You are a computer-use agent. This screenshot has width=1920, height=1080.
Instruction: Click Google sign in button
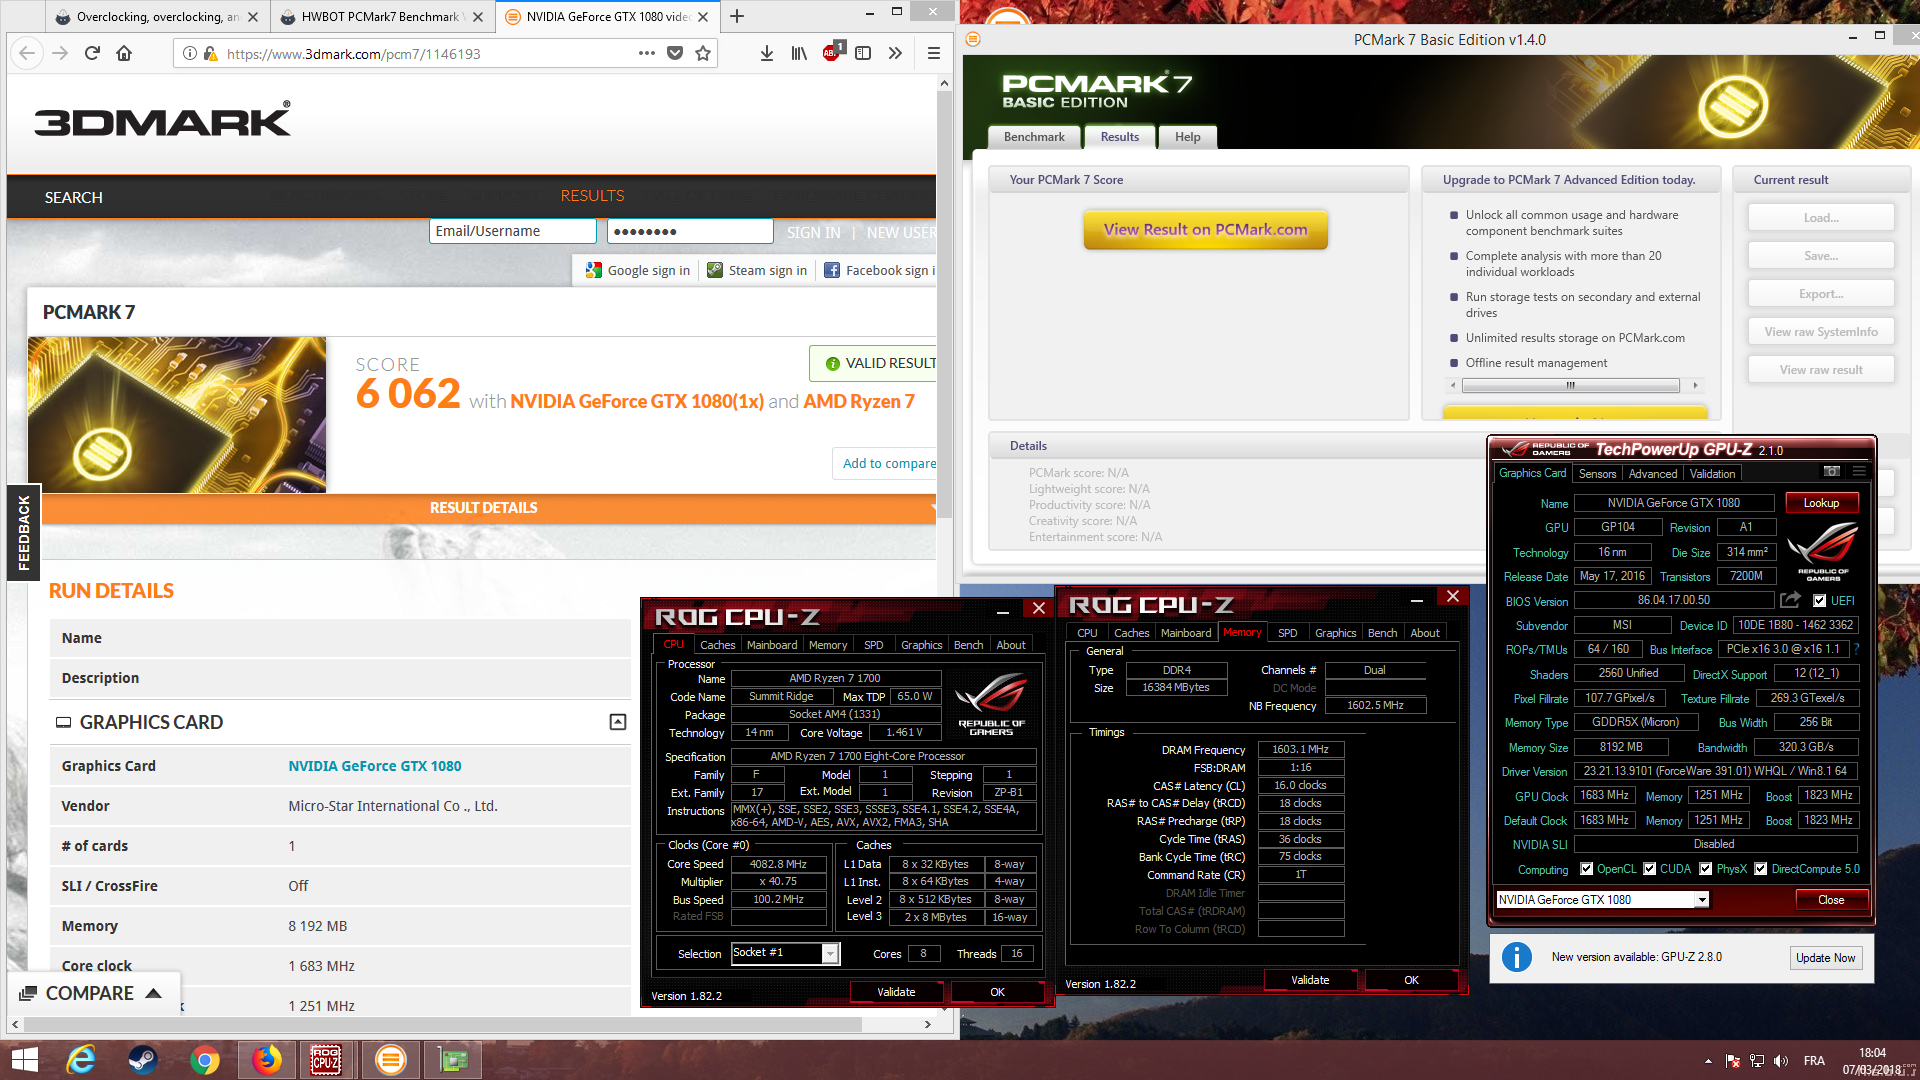pos(638,270)
